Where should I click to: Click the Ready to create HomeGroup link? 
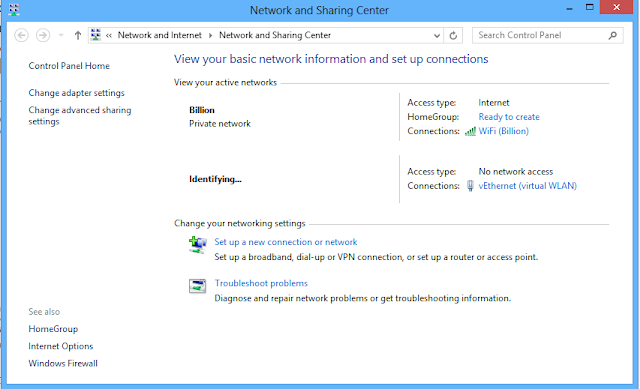509,117
